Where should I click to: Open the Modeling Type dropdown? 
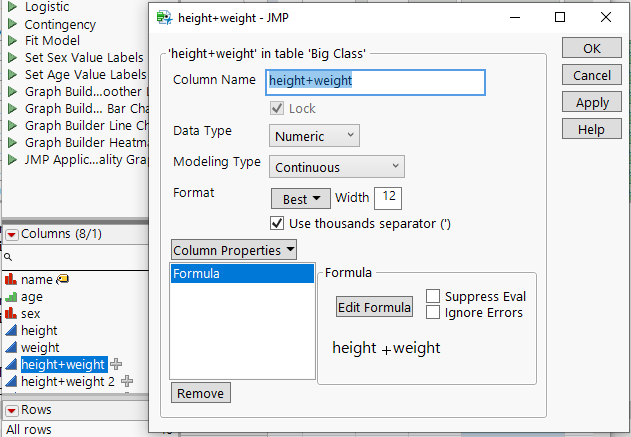pos(337,167)
